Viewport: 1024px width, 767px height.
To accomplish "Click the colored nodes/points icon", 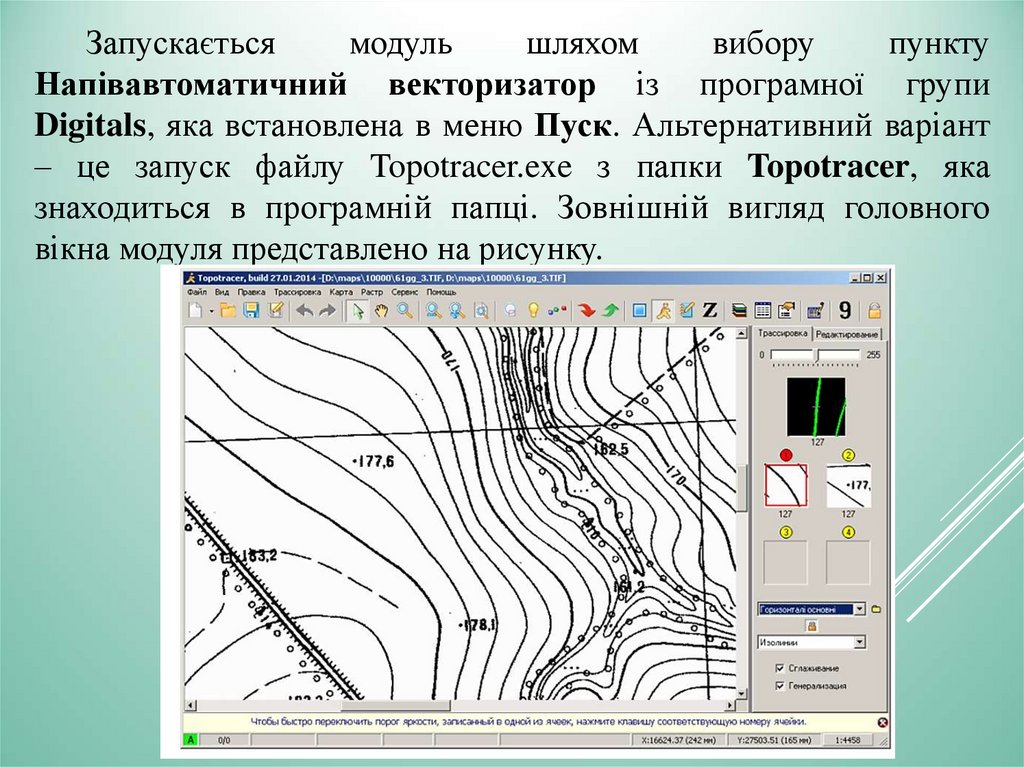I will coord(557,311).
